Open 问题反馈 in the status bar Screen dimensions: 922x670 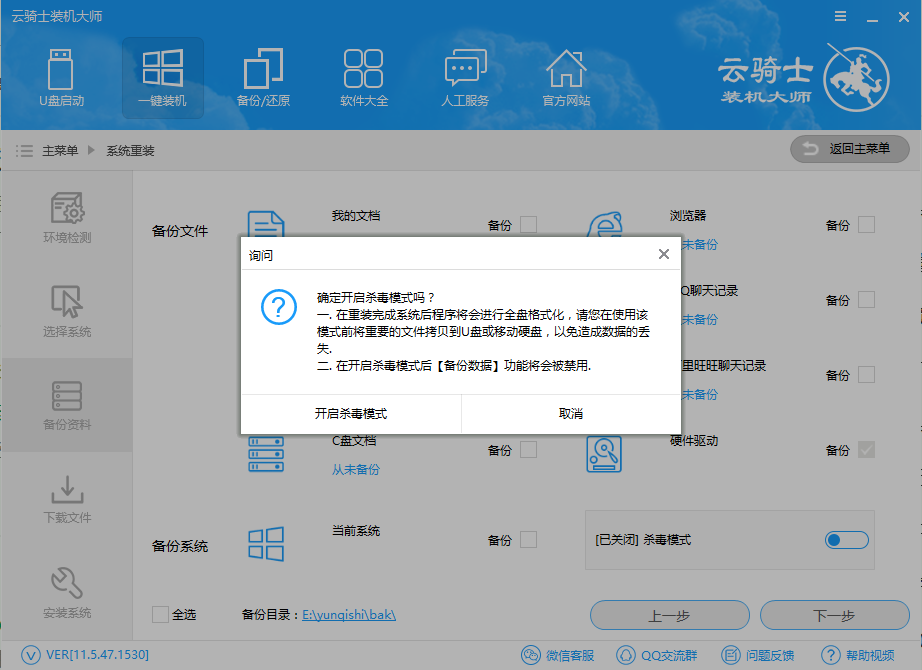(758, 655)
